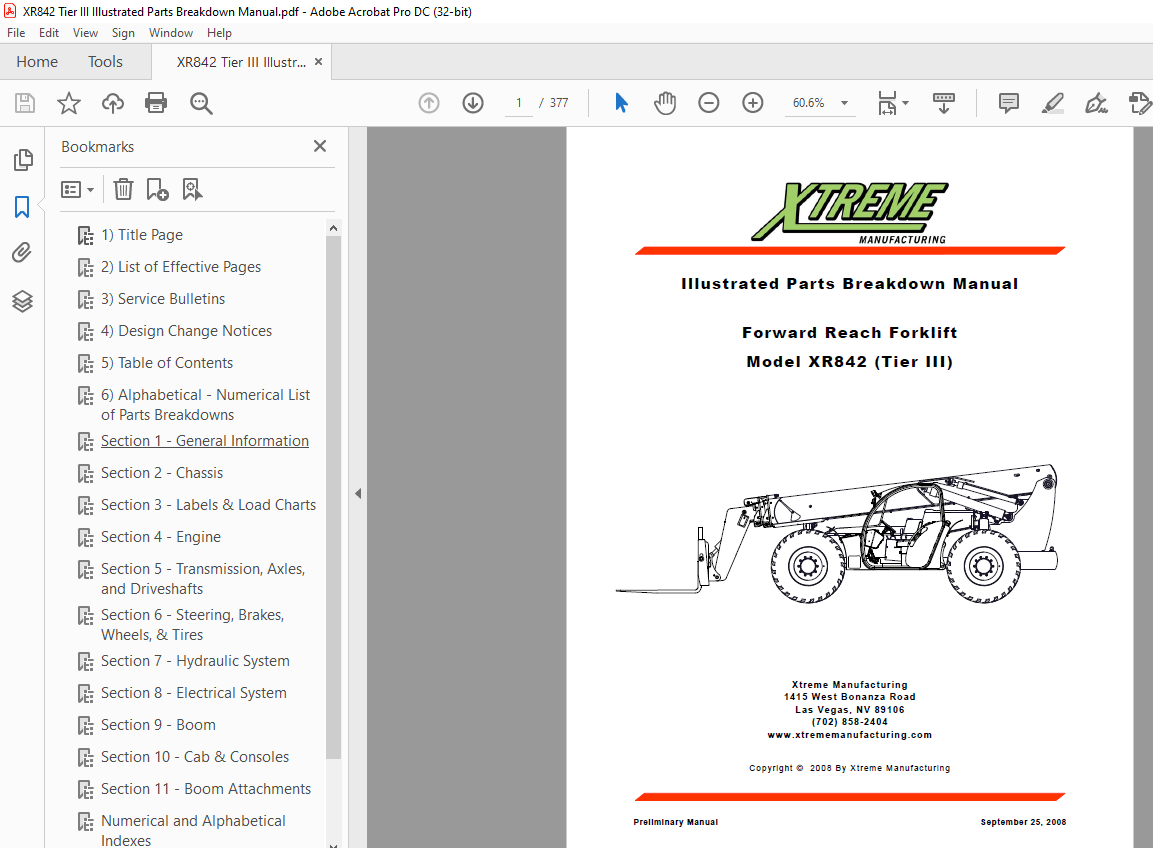This screenshot has width=1153, height=848.
Task: Jump to Section 10 - Cab & Consoles
Action: [x=195, y=757]
